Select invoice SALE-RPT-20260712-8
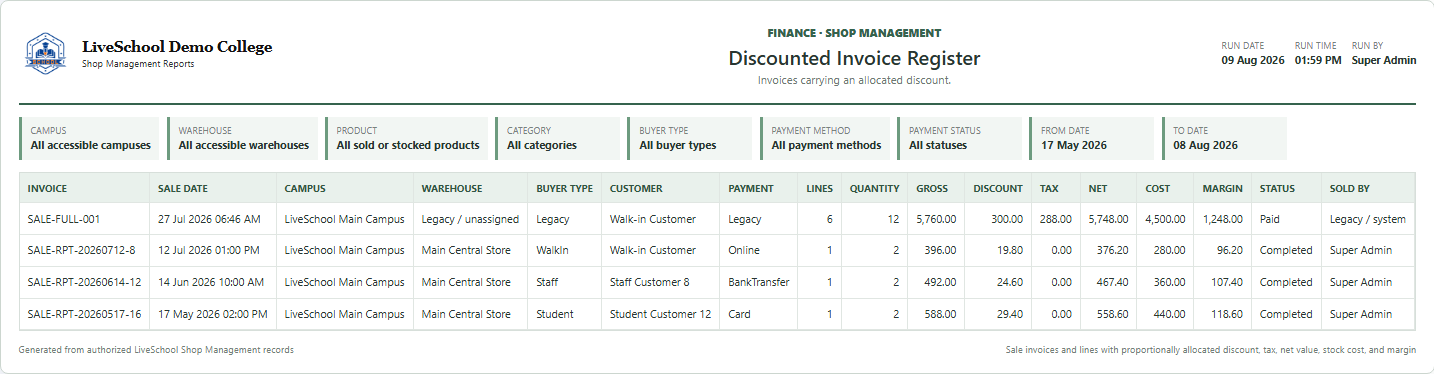This screenshot has width=1435, height=375. 81,251
